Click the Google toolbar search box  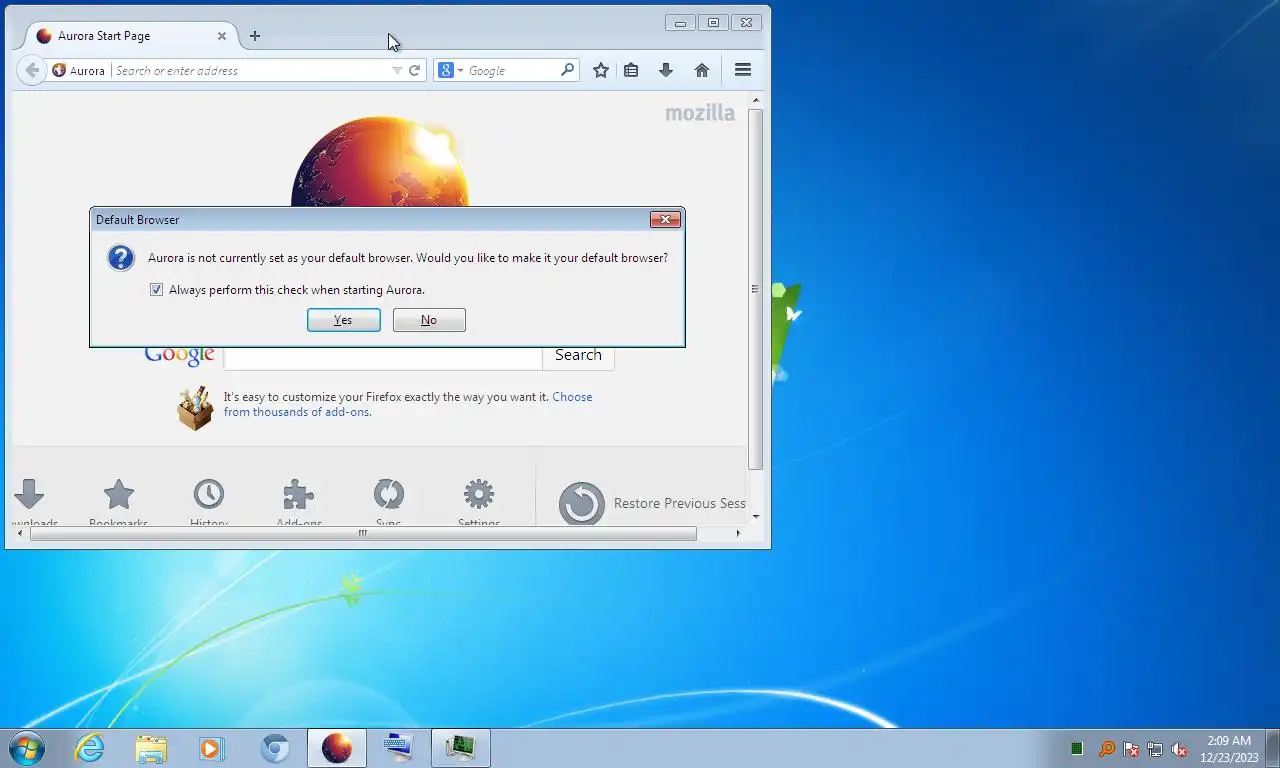tap(512, 71)
